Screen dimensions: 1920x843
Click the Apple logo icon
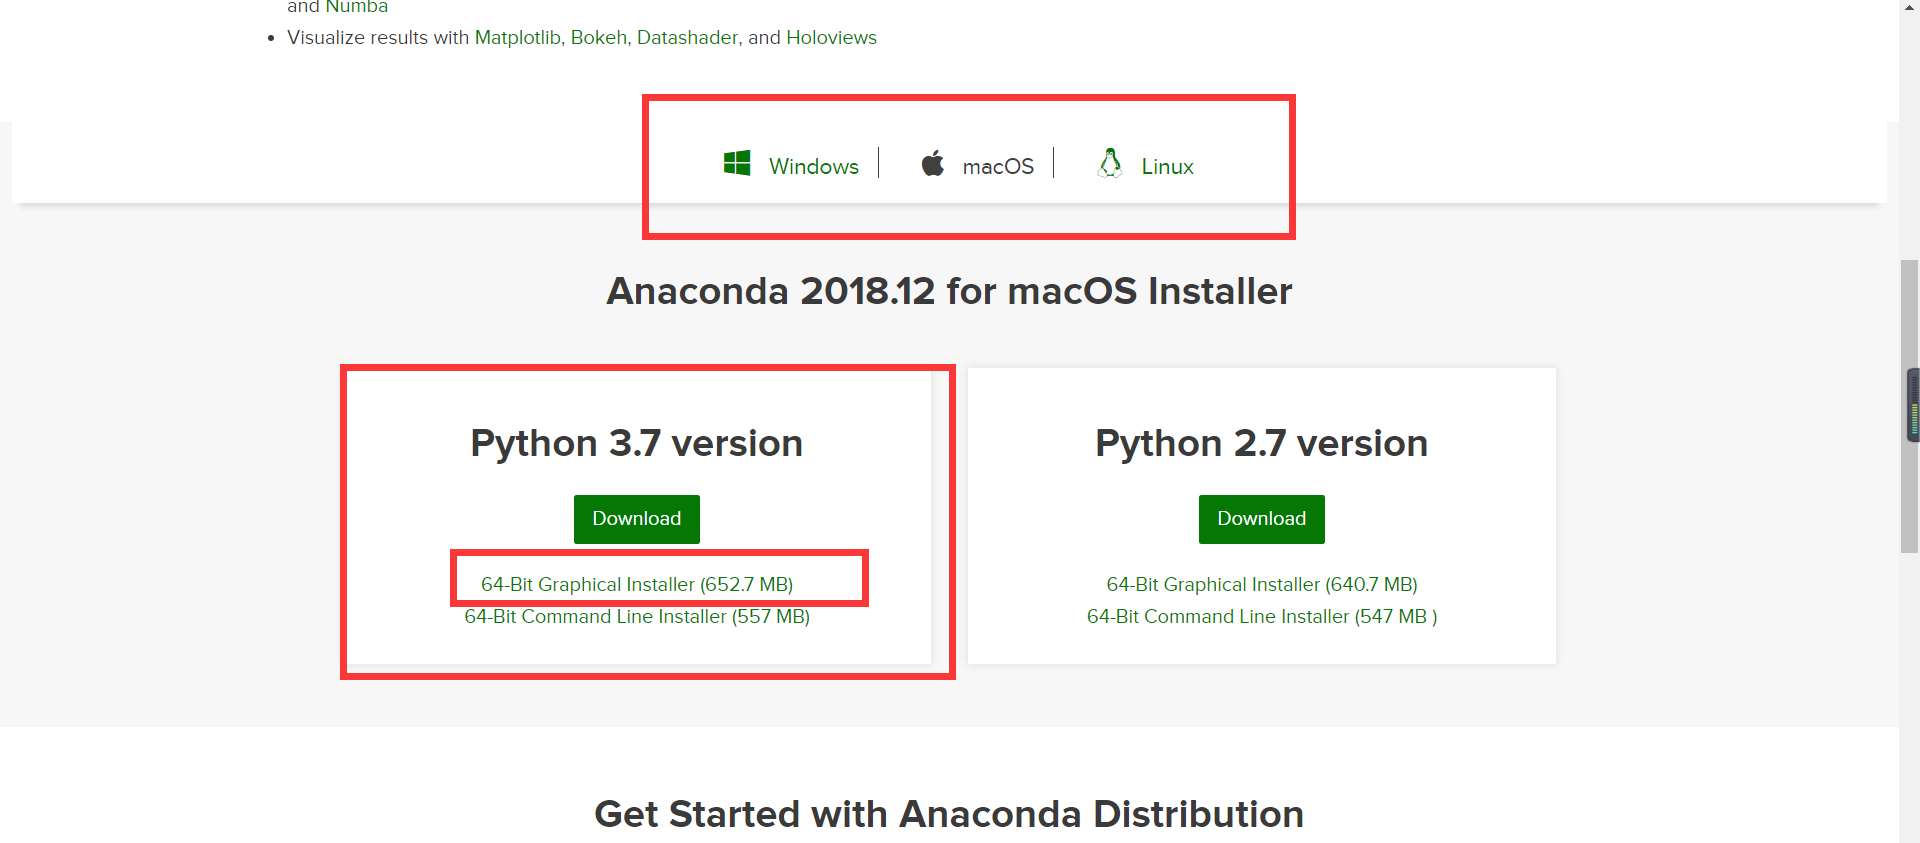(931, 163)
